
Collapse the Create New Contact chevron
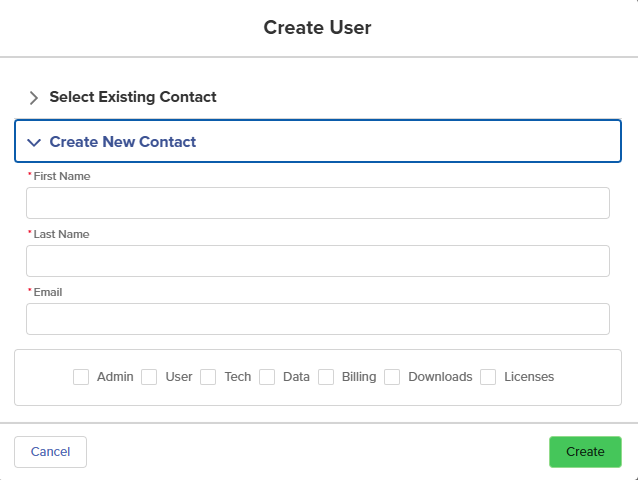pyautogui.click(x=34, y=142)
